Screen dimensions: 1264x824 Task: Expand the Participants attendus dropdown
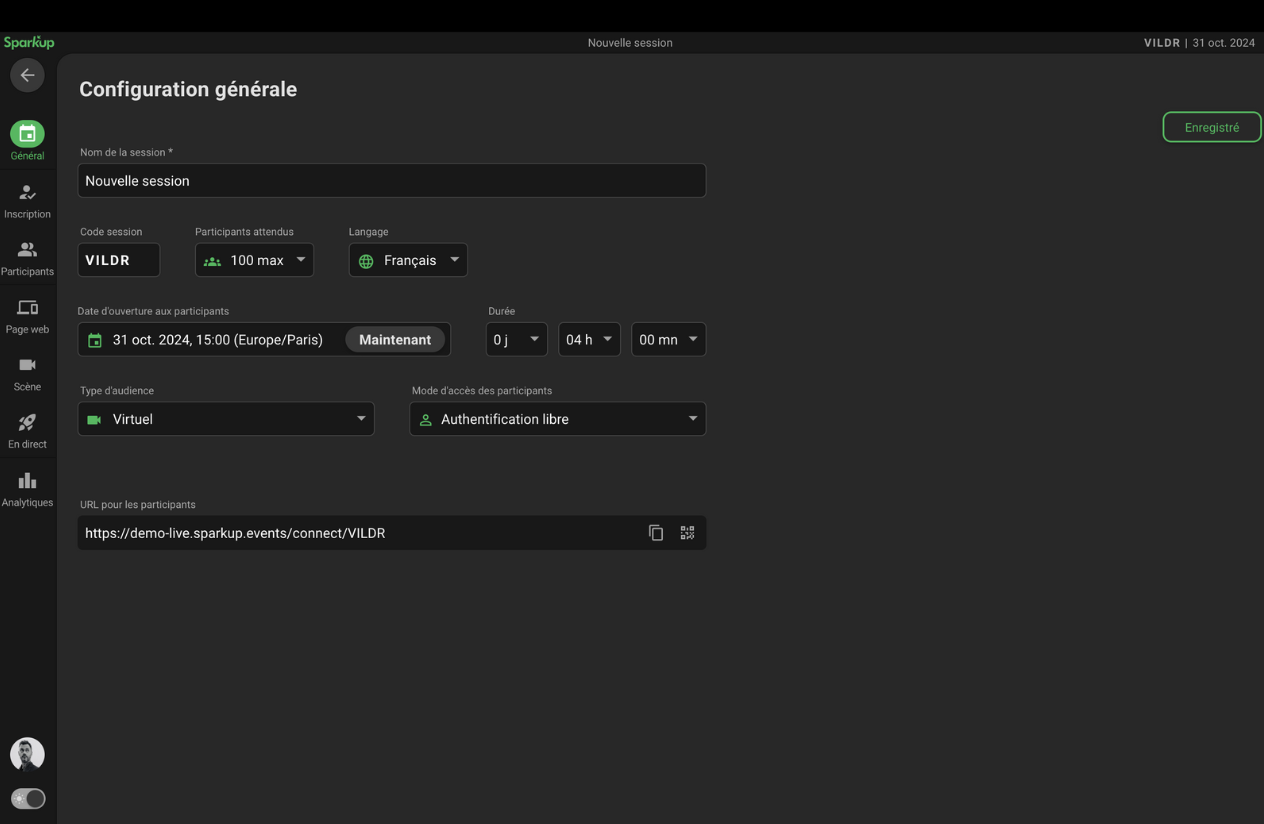tap(254, 260)
